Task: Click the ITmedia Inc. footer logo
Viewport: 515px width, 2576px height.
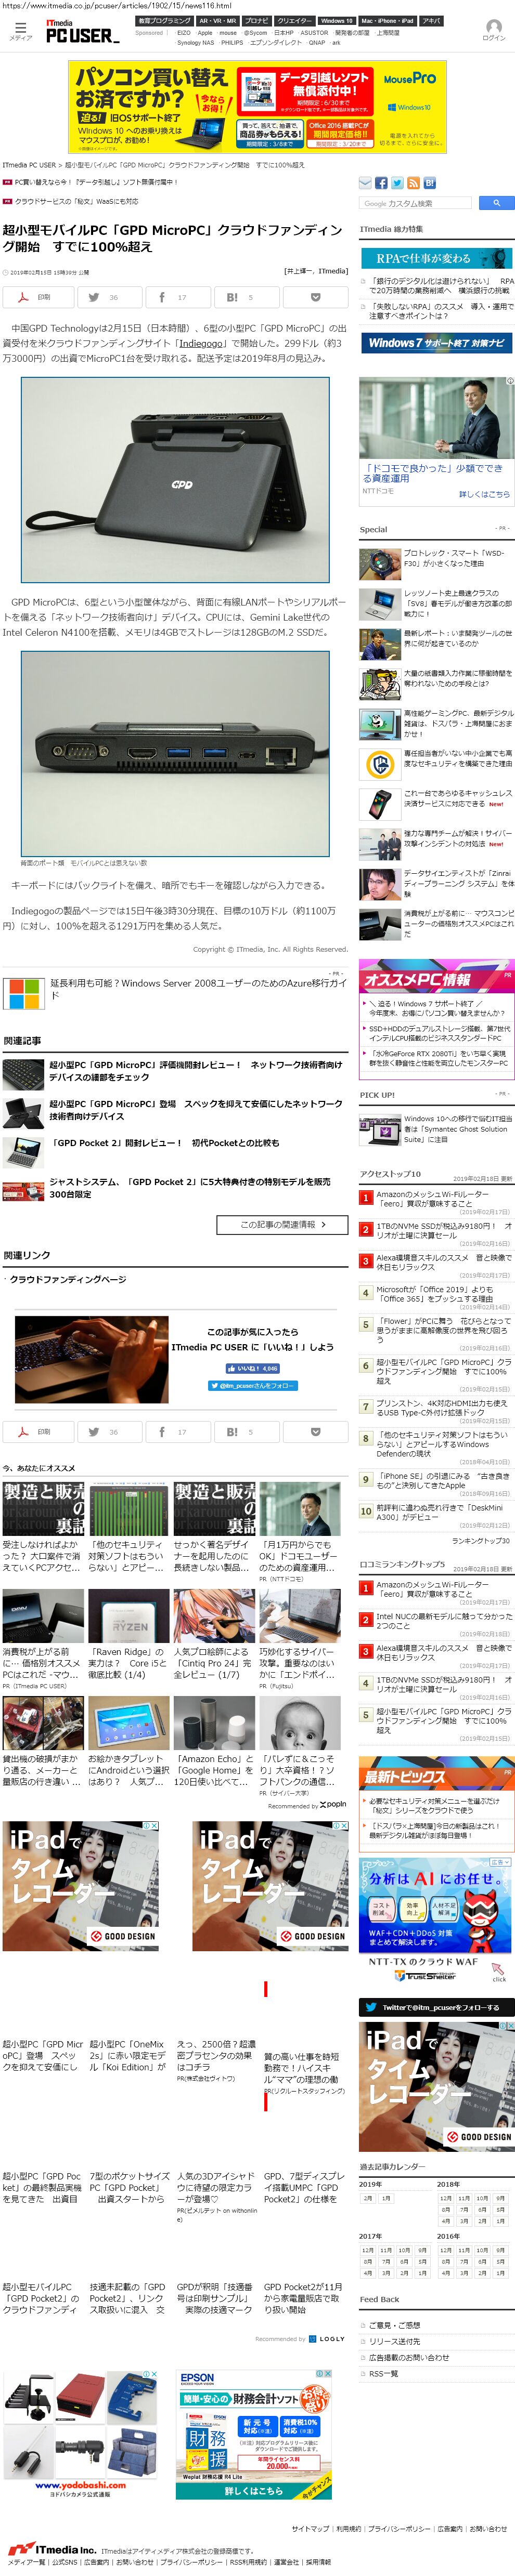Action: [51, 2549]
